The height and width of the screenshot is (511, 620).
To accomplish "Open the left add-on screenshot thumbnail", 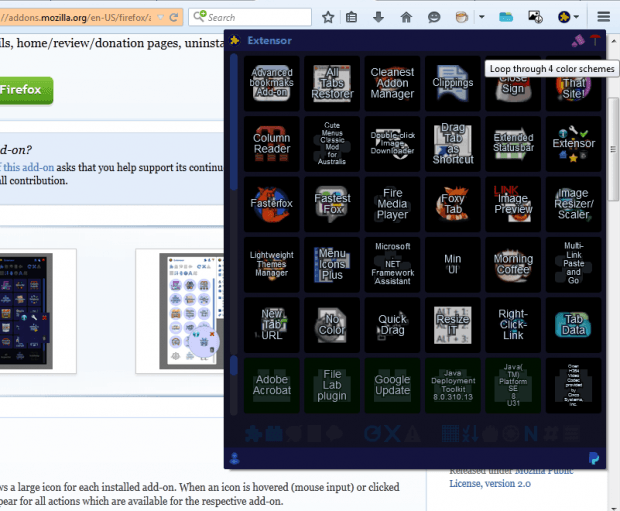I will pos(26,311).
